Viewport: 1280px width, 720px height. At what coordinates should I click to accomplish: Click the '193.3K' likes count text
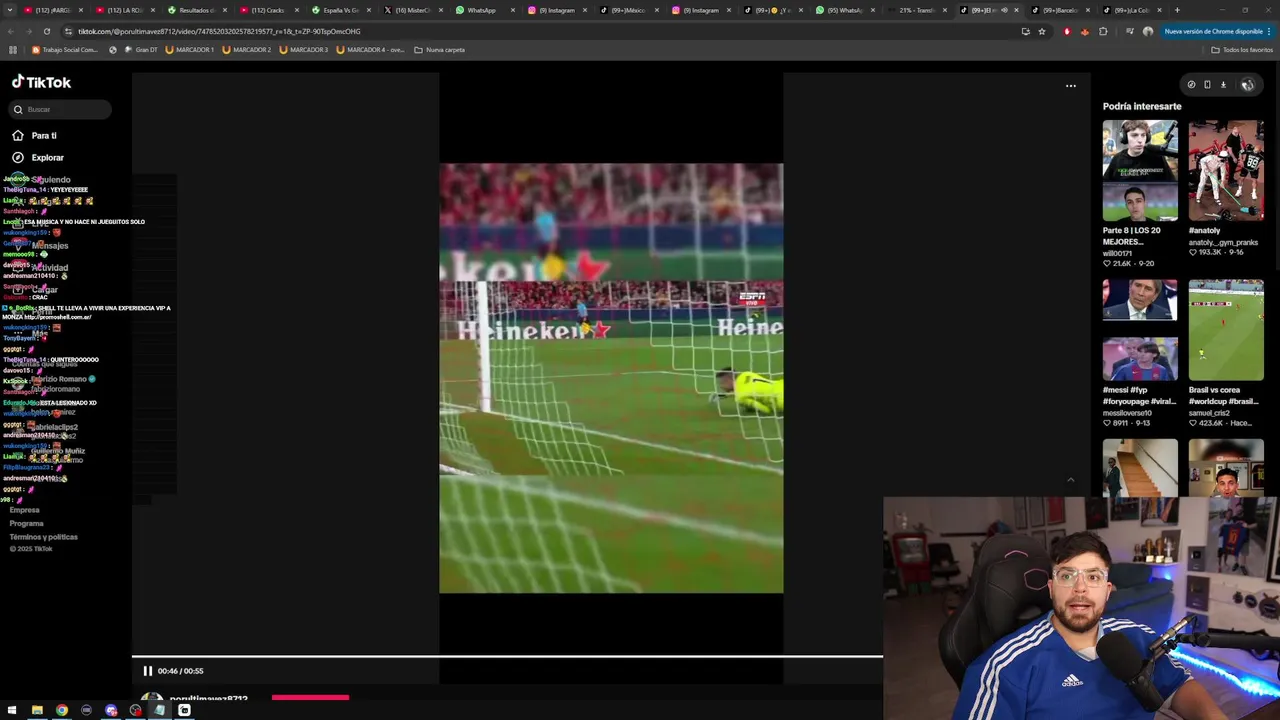point(1209,252)
